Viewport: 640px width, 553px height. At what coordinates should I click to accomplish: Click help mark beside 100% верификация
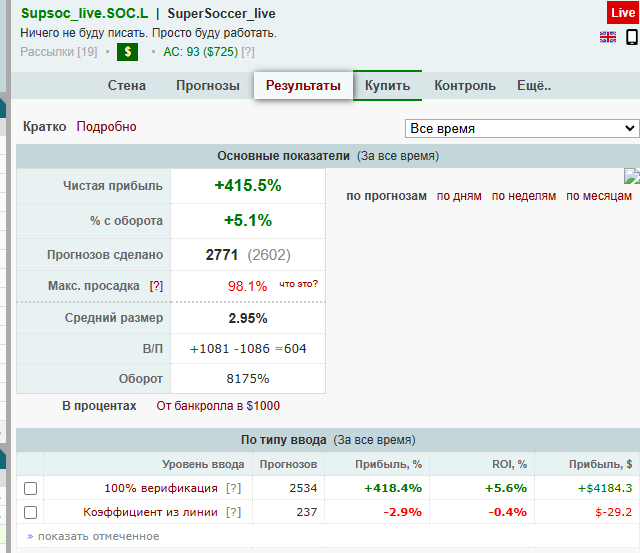pos(233,488)
